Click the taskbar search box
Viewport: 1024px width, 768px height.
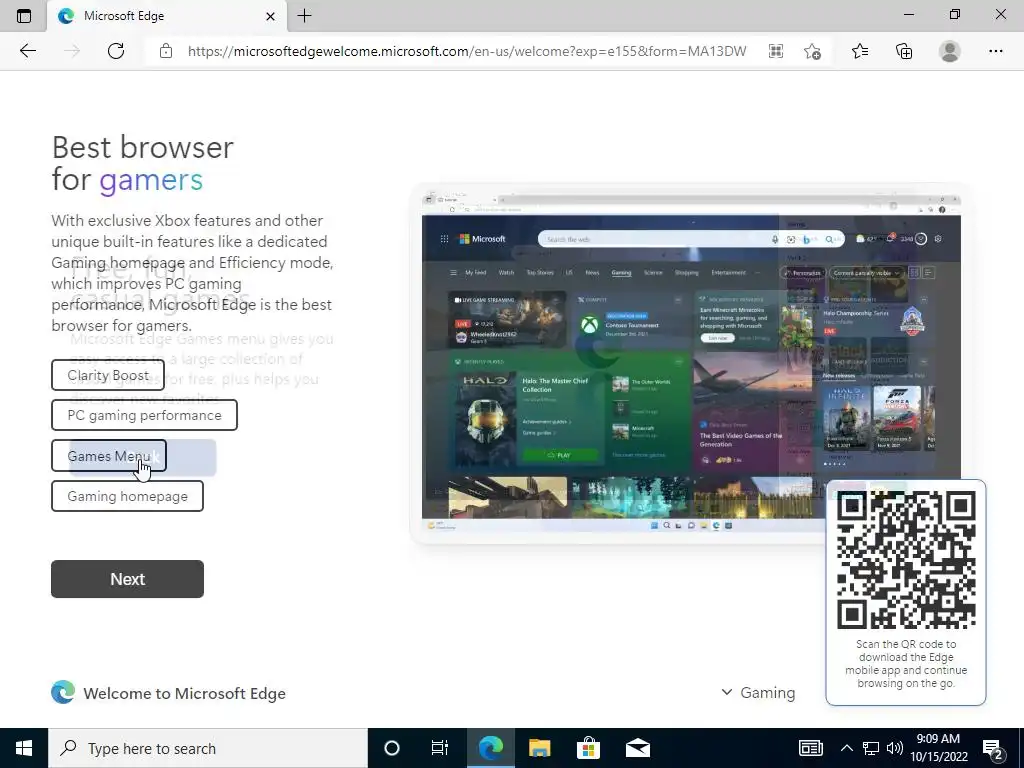click(208, 748)
